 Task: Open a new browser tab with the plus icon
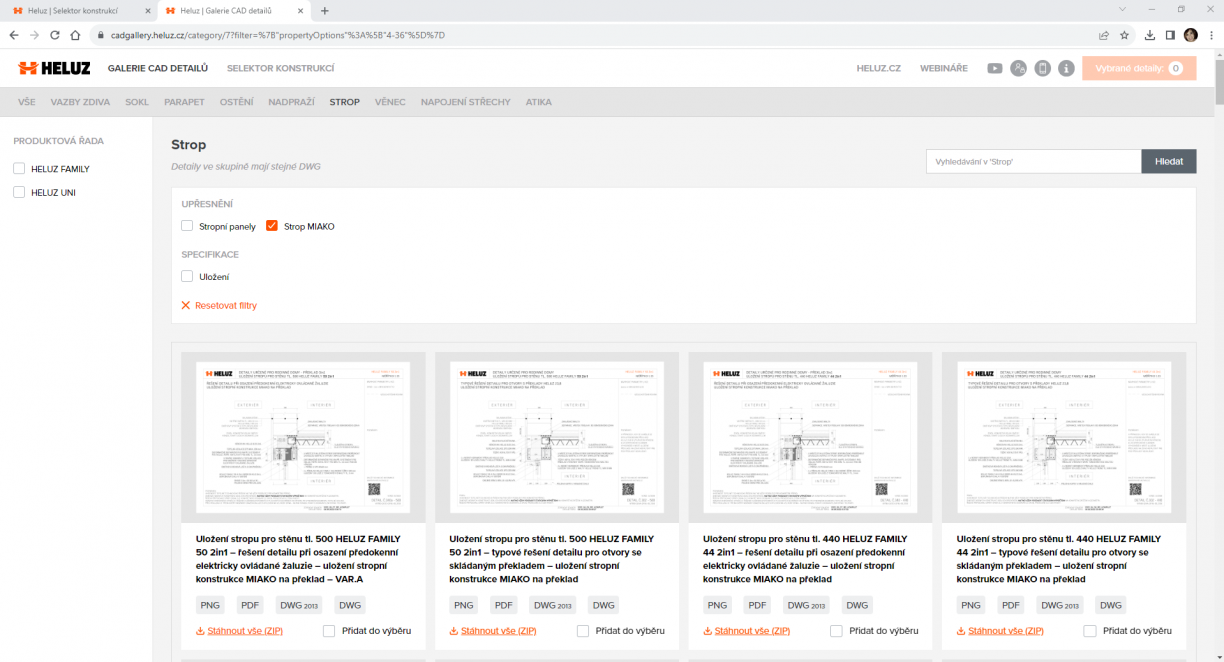coord(324,10)
